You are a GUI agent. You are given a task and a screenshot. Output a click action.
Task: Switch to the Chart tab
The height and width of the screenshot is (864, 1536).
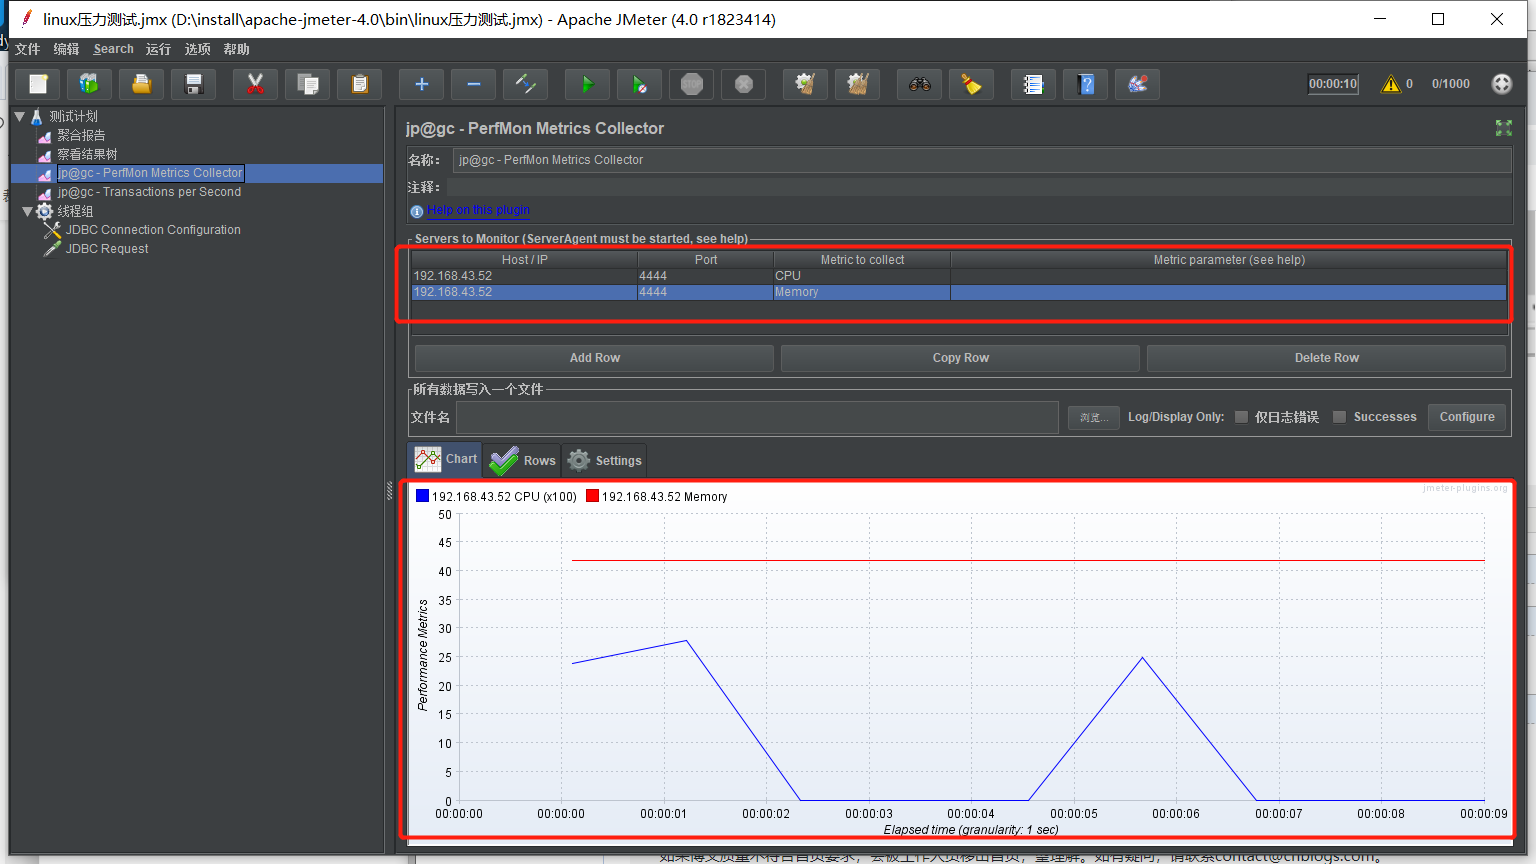point(445,459)
